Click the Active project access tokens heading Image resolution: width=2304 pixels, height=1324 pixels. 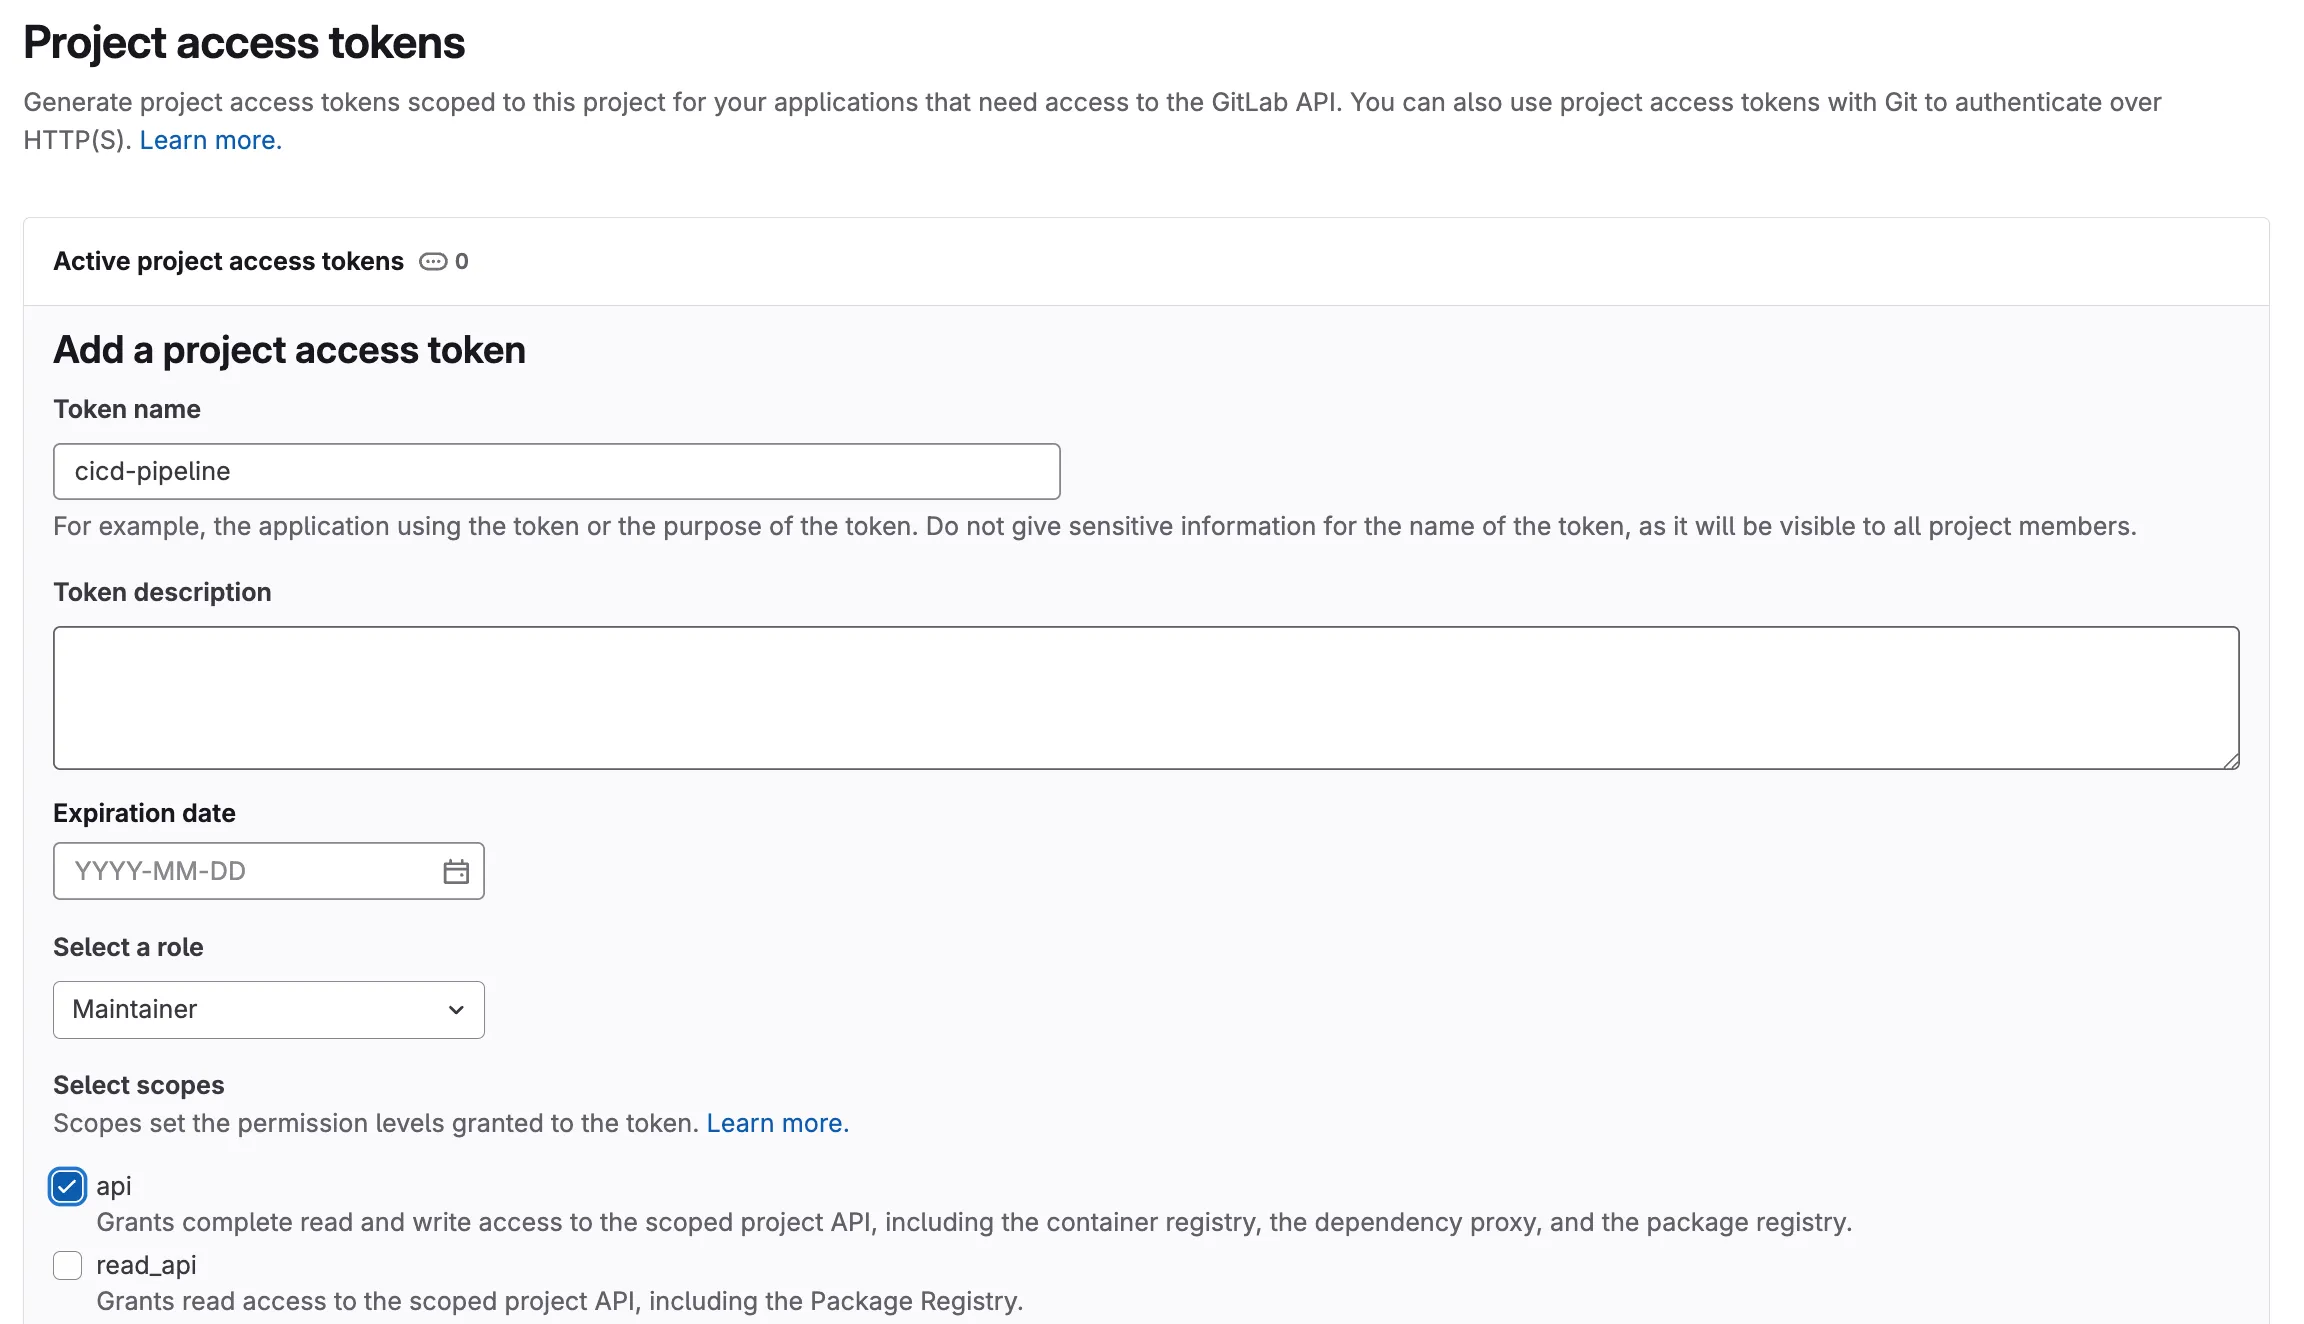coord(228,261)
